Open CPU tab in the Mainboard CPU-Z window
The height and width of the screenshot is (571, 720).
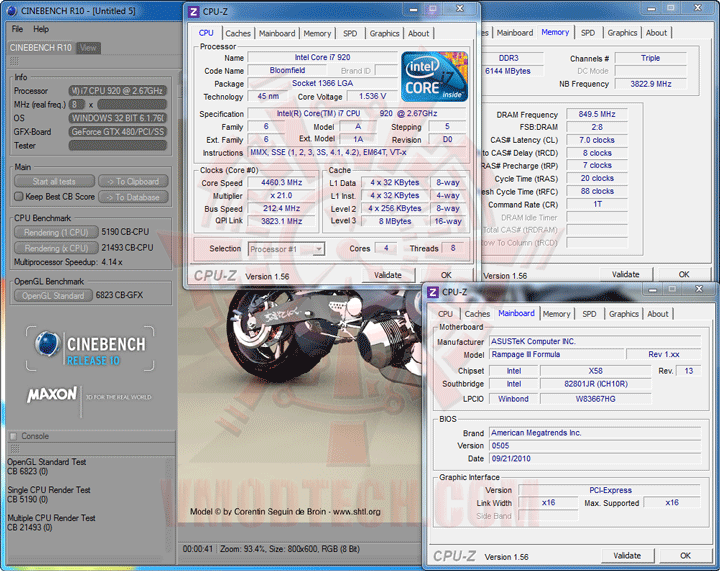(445, 314)
